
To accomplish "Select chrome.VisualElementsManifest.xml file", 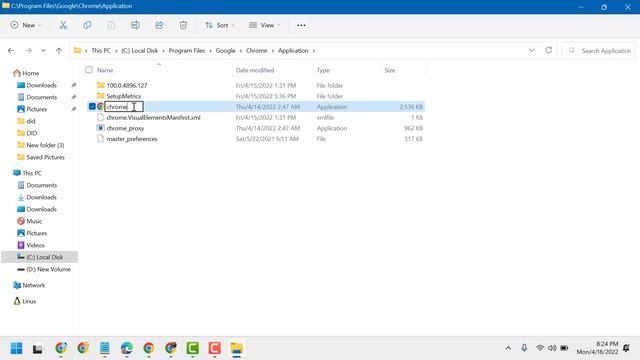I will (153, 118).
